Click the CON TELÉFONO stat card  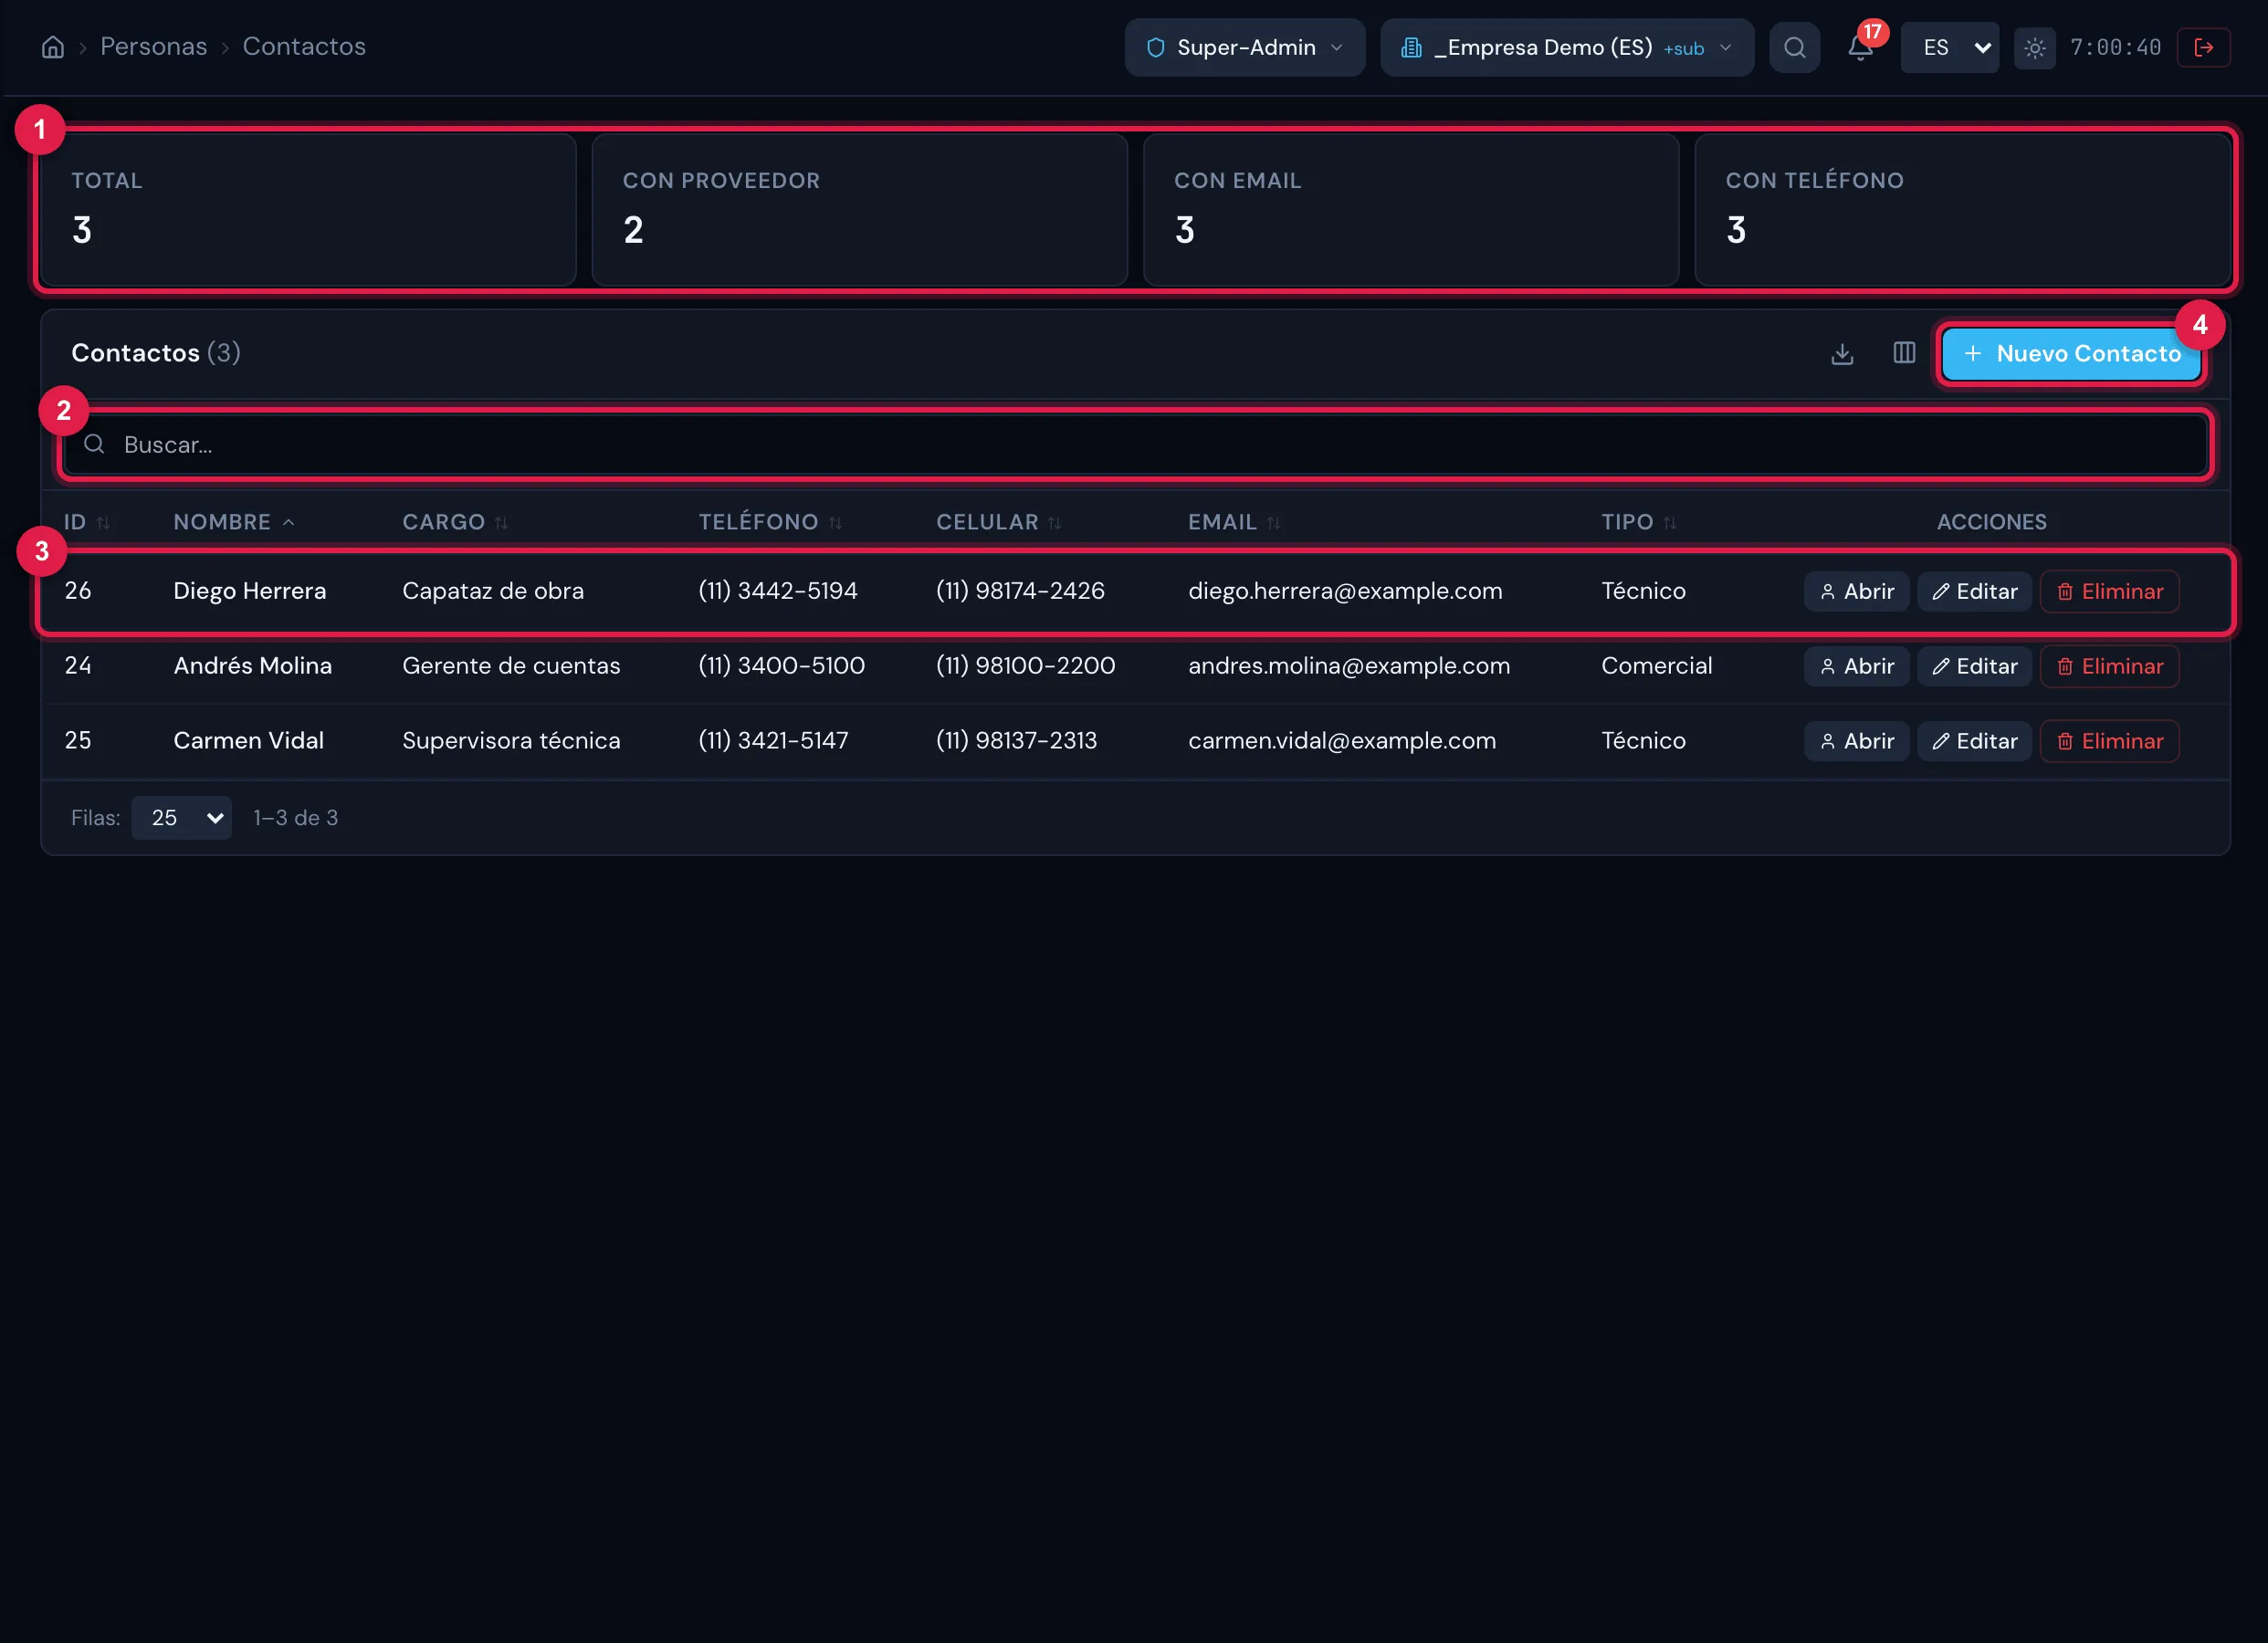click(1962, 210)
